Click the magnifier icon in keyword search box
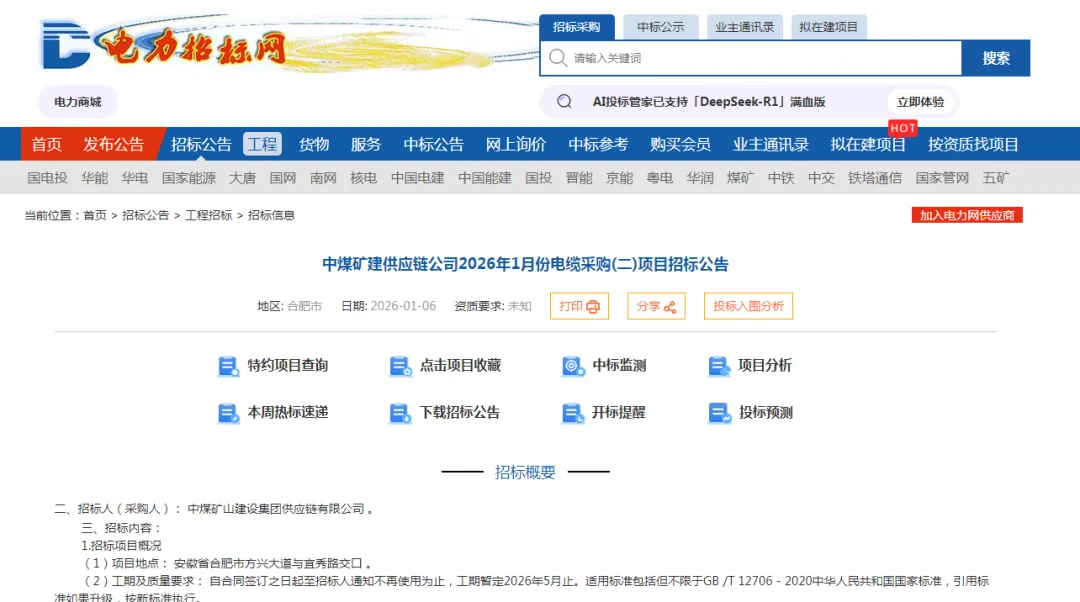The image size is (1080, 602). (x=558, y=58)
